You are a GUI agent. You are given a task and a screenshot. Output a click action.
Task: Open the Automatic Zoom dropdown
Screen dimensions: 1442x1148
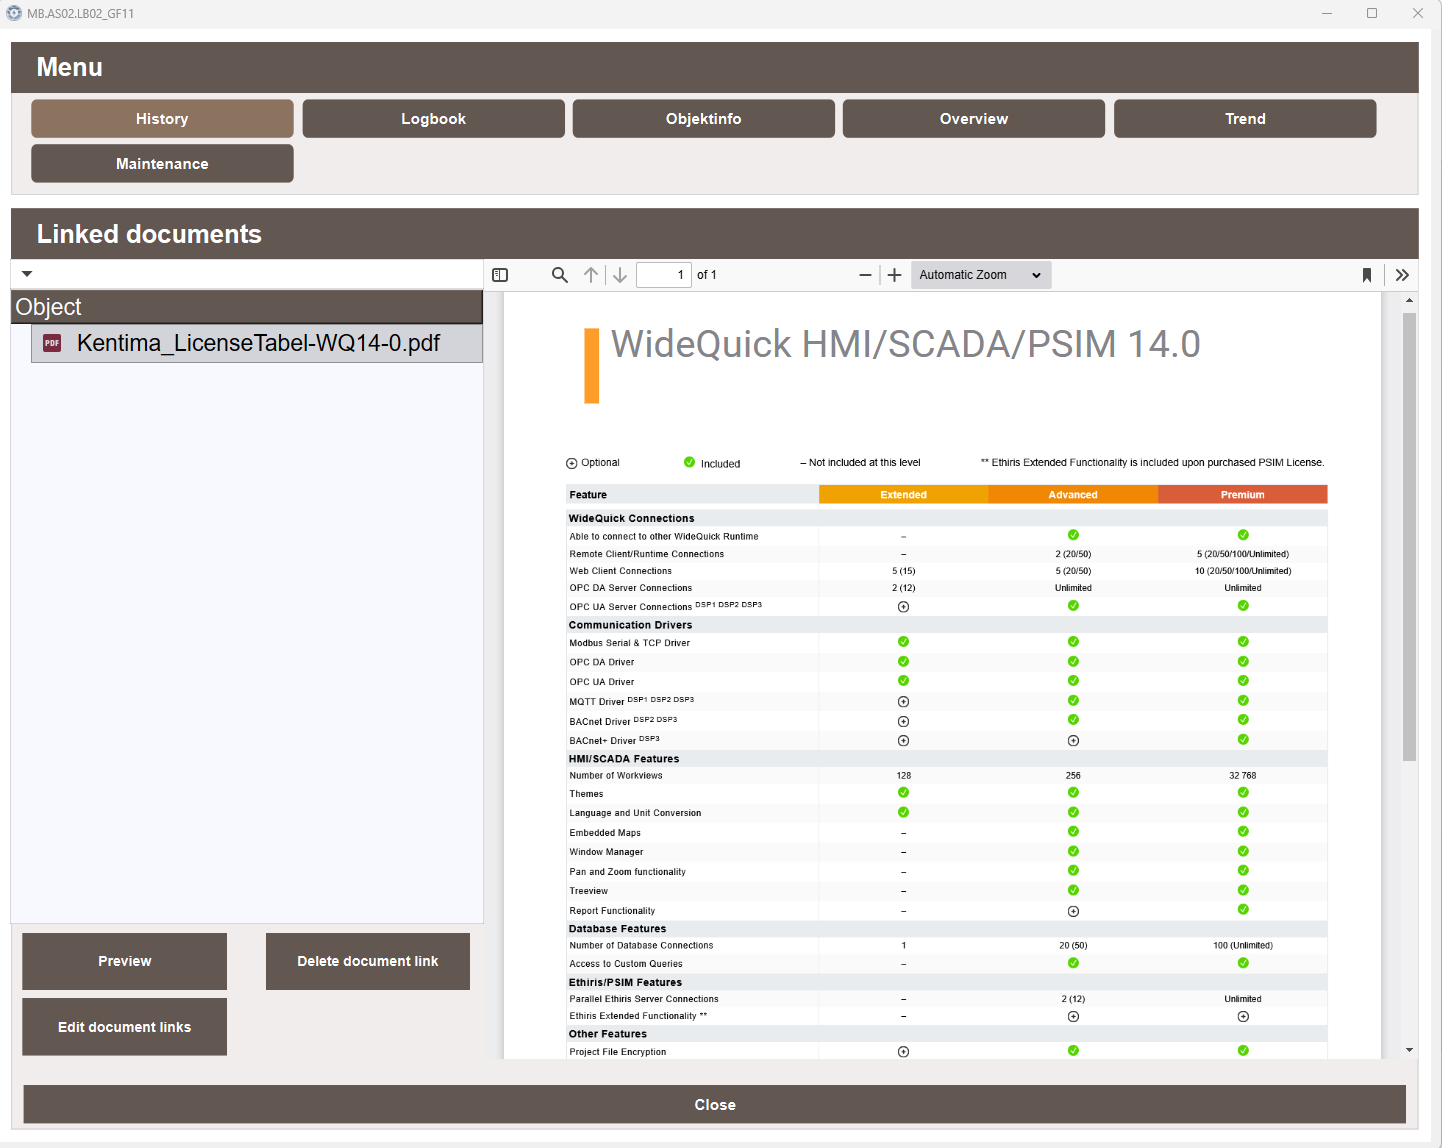tap(981, 275)
